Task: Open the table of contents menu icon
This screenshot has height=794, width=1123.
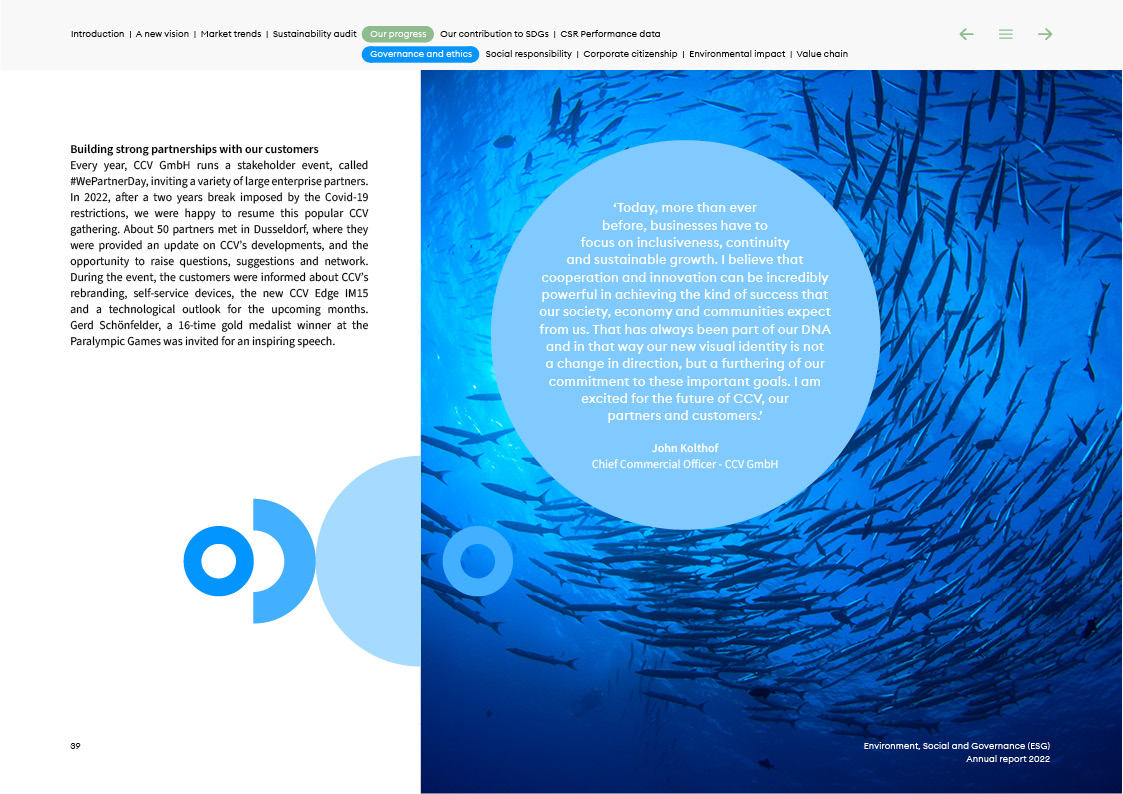Action: pyautogui.click(x=1006, y=34)
